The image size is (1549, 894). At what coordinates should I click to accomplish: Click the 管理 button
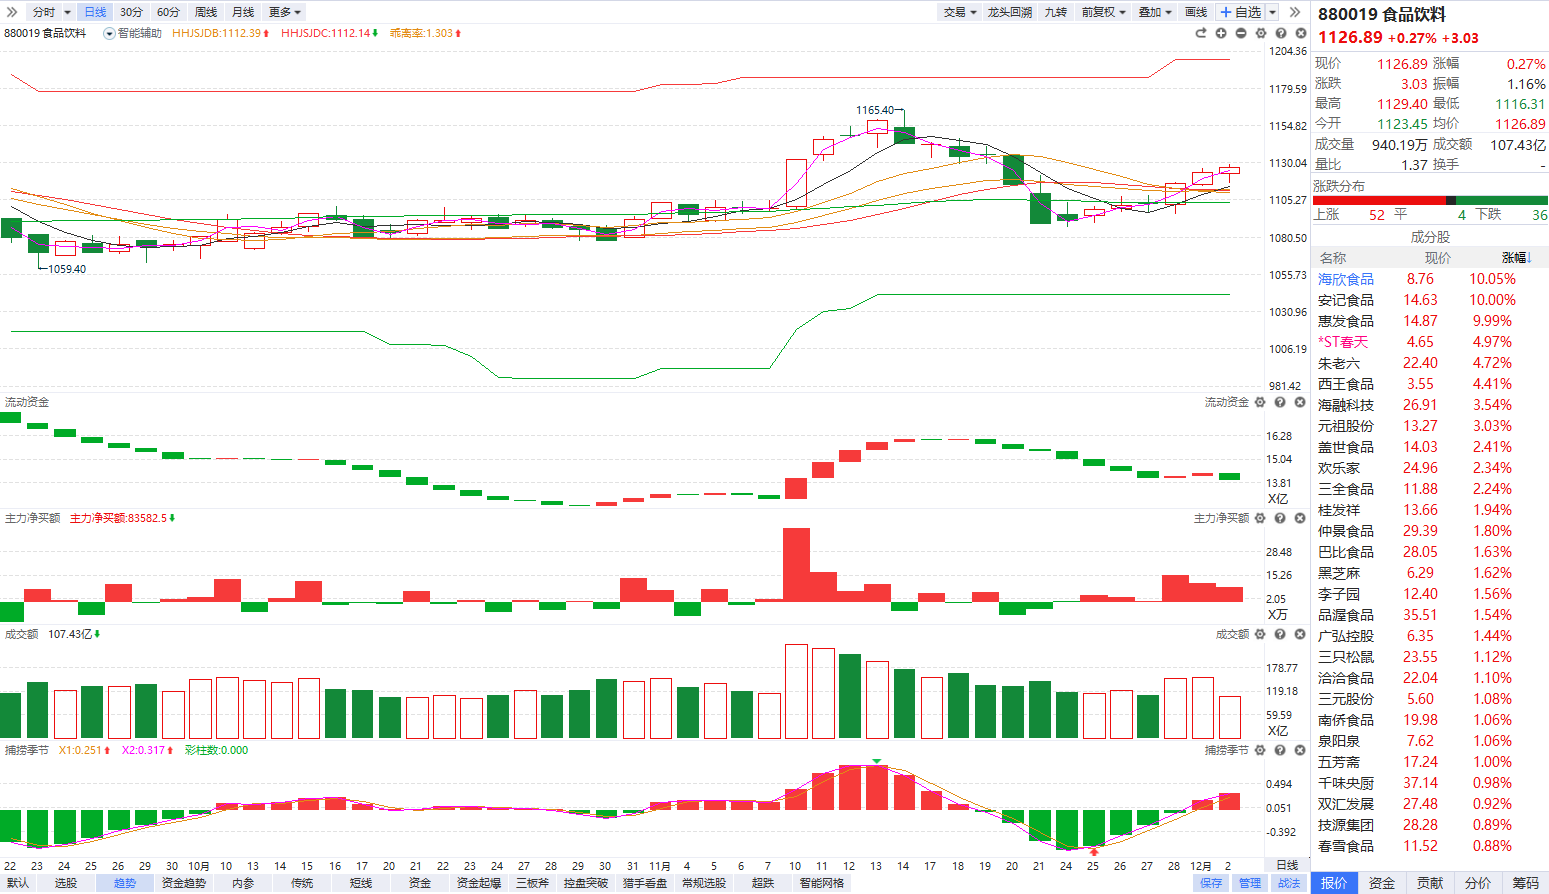1250,883
